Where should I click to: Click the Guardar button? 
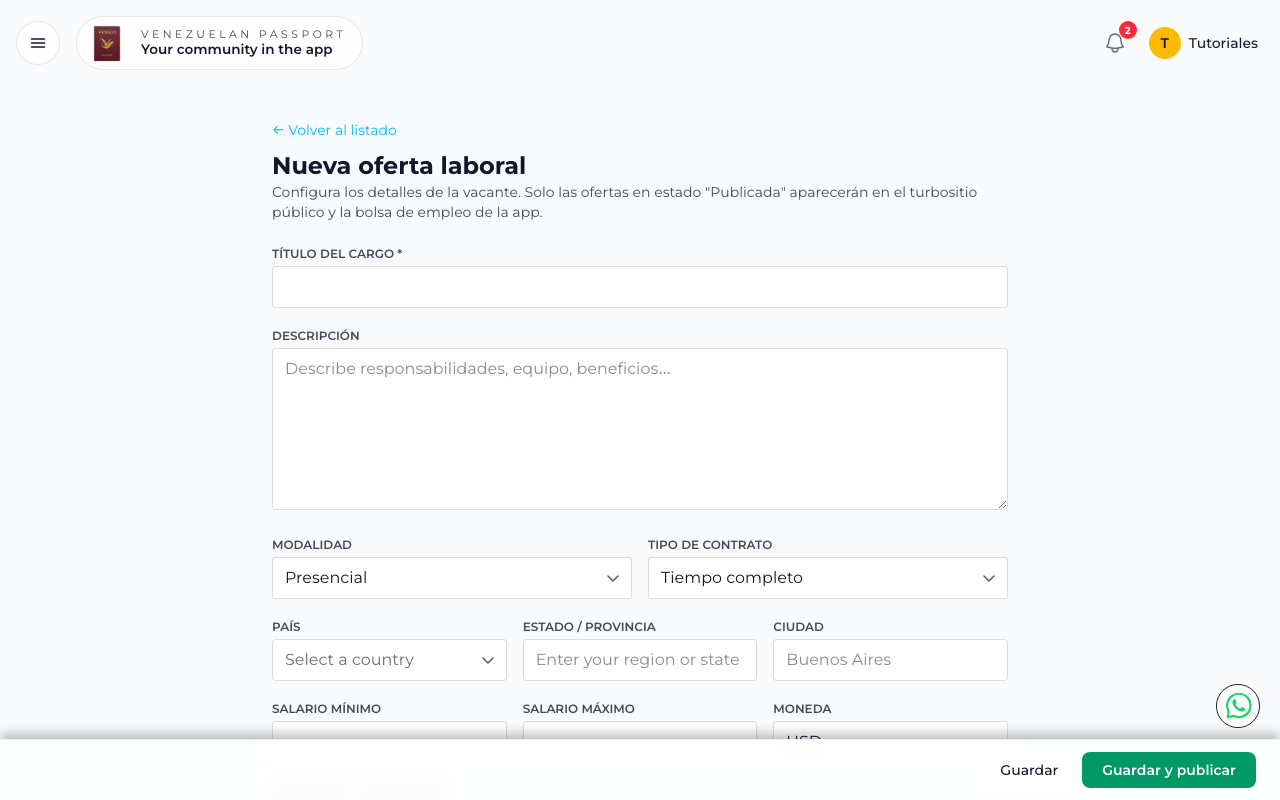pyautogui.click(x=1029, y=770)
